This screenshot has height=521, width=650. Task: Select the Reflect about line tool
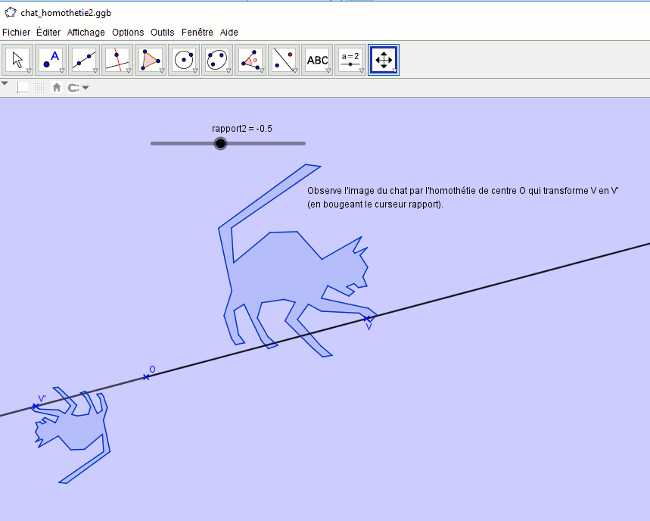pyautogui.click(x=284, y=60)
